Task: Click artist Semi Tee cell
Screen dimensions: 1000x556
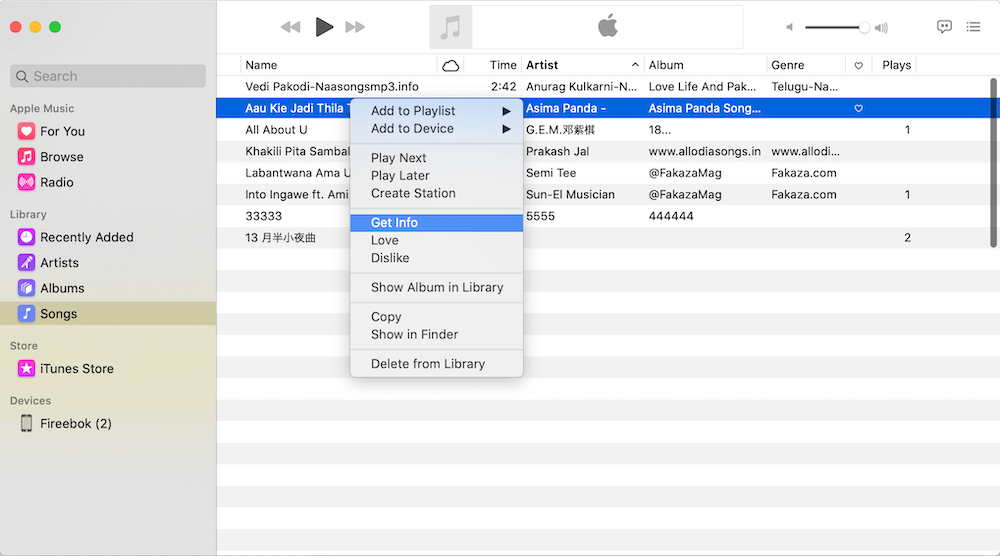Action: pos(551,173)
